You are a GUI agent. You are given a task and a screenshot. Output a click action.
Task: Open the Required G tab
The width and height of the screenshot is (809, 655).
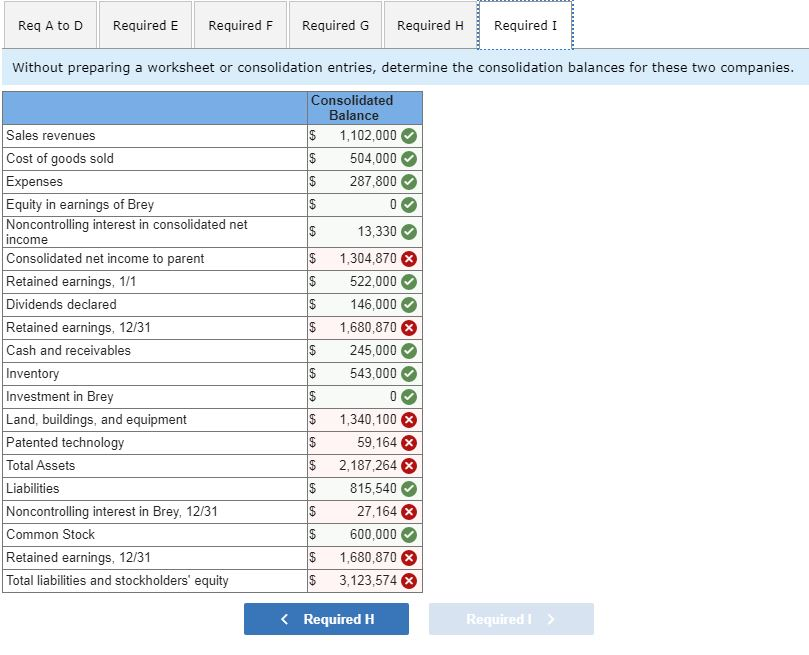(x=335, y=25)
